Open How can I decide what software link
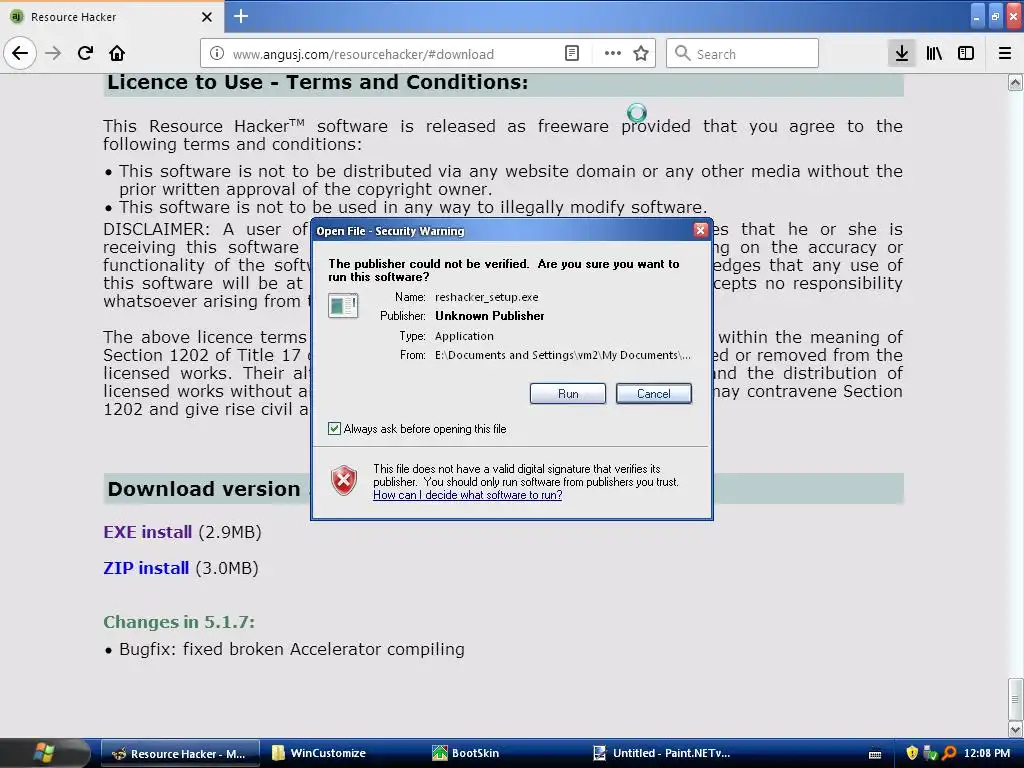This screenshot has width=1024, height=768. tap(468, 495)
